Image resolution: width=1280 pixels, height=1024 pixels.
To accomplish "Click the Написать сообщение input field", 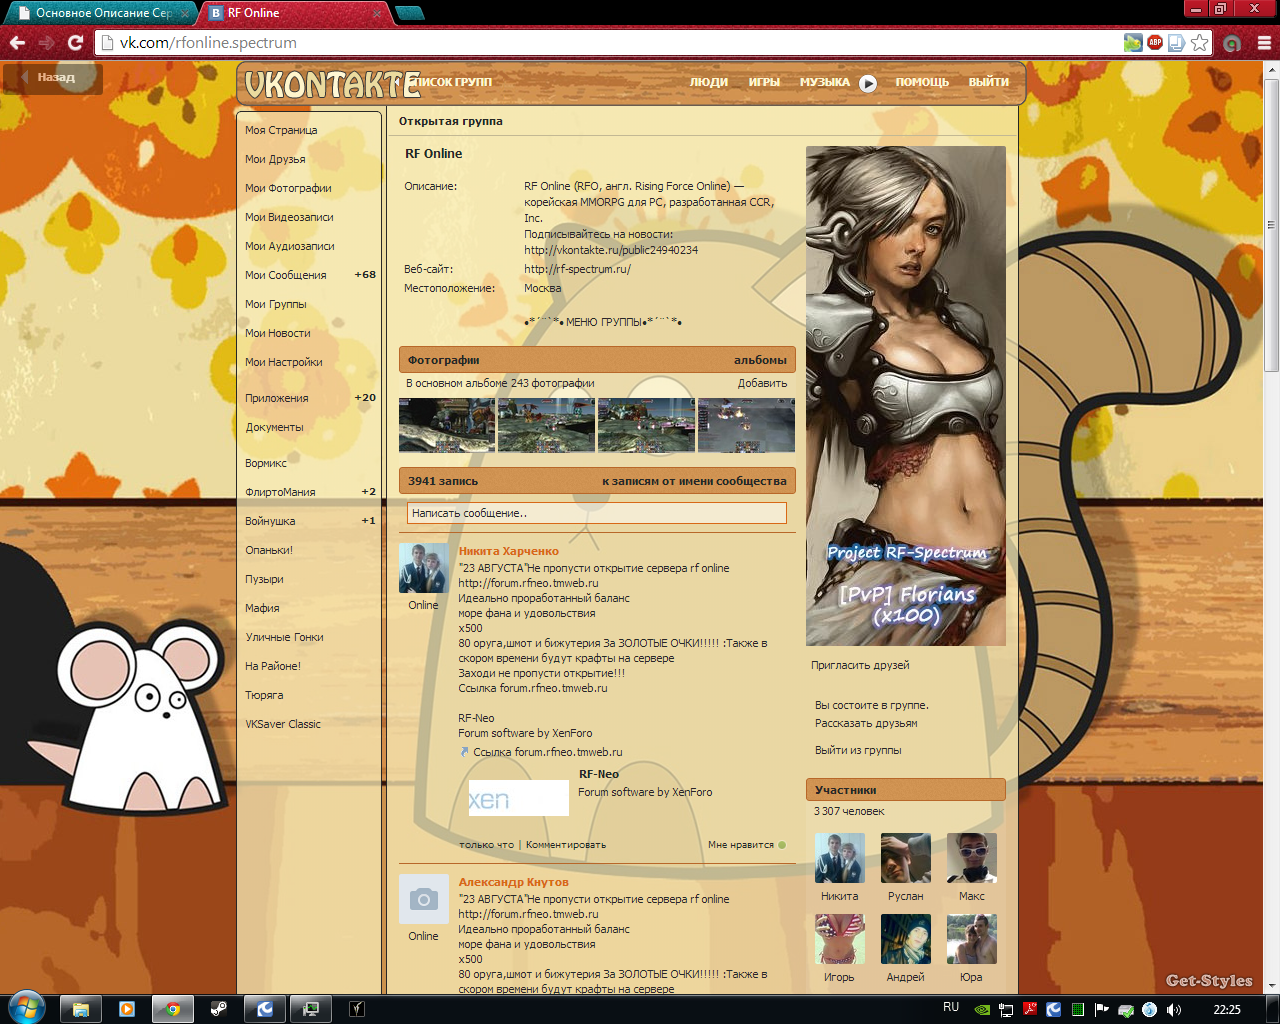I will click(x=597, y=513).
